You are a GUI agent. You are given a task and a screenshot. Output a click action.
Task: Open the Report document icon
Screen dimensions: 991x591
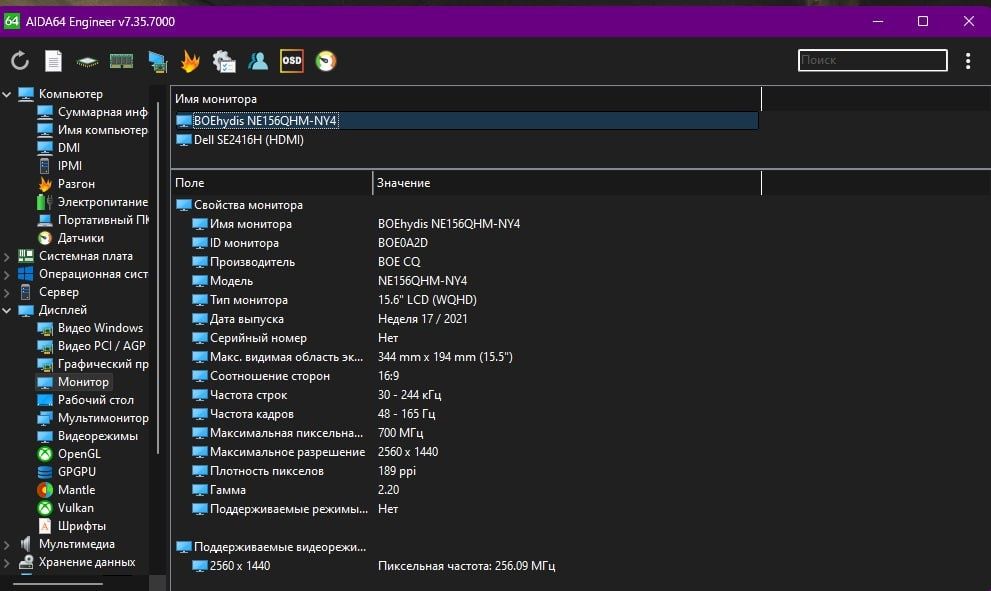(x=53, y=61)
